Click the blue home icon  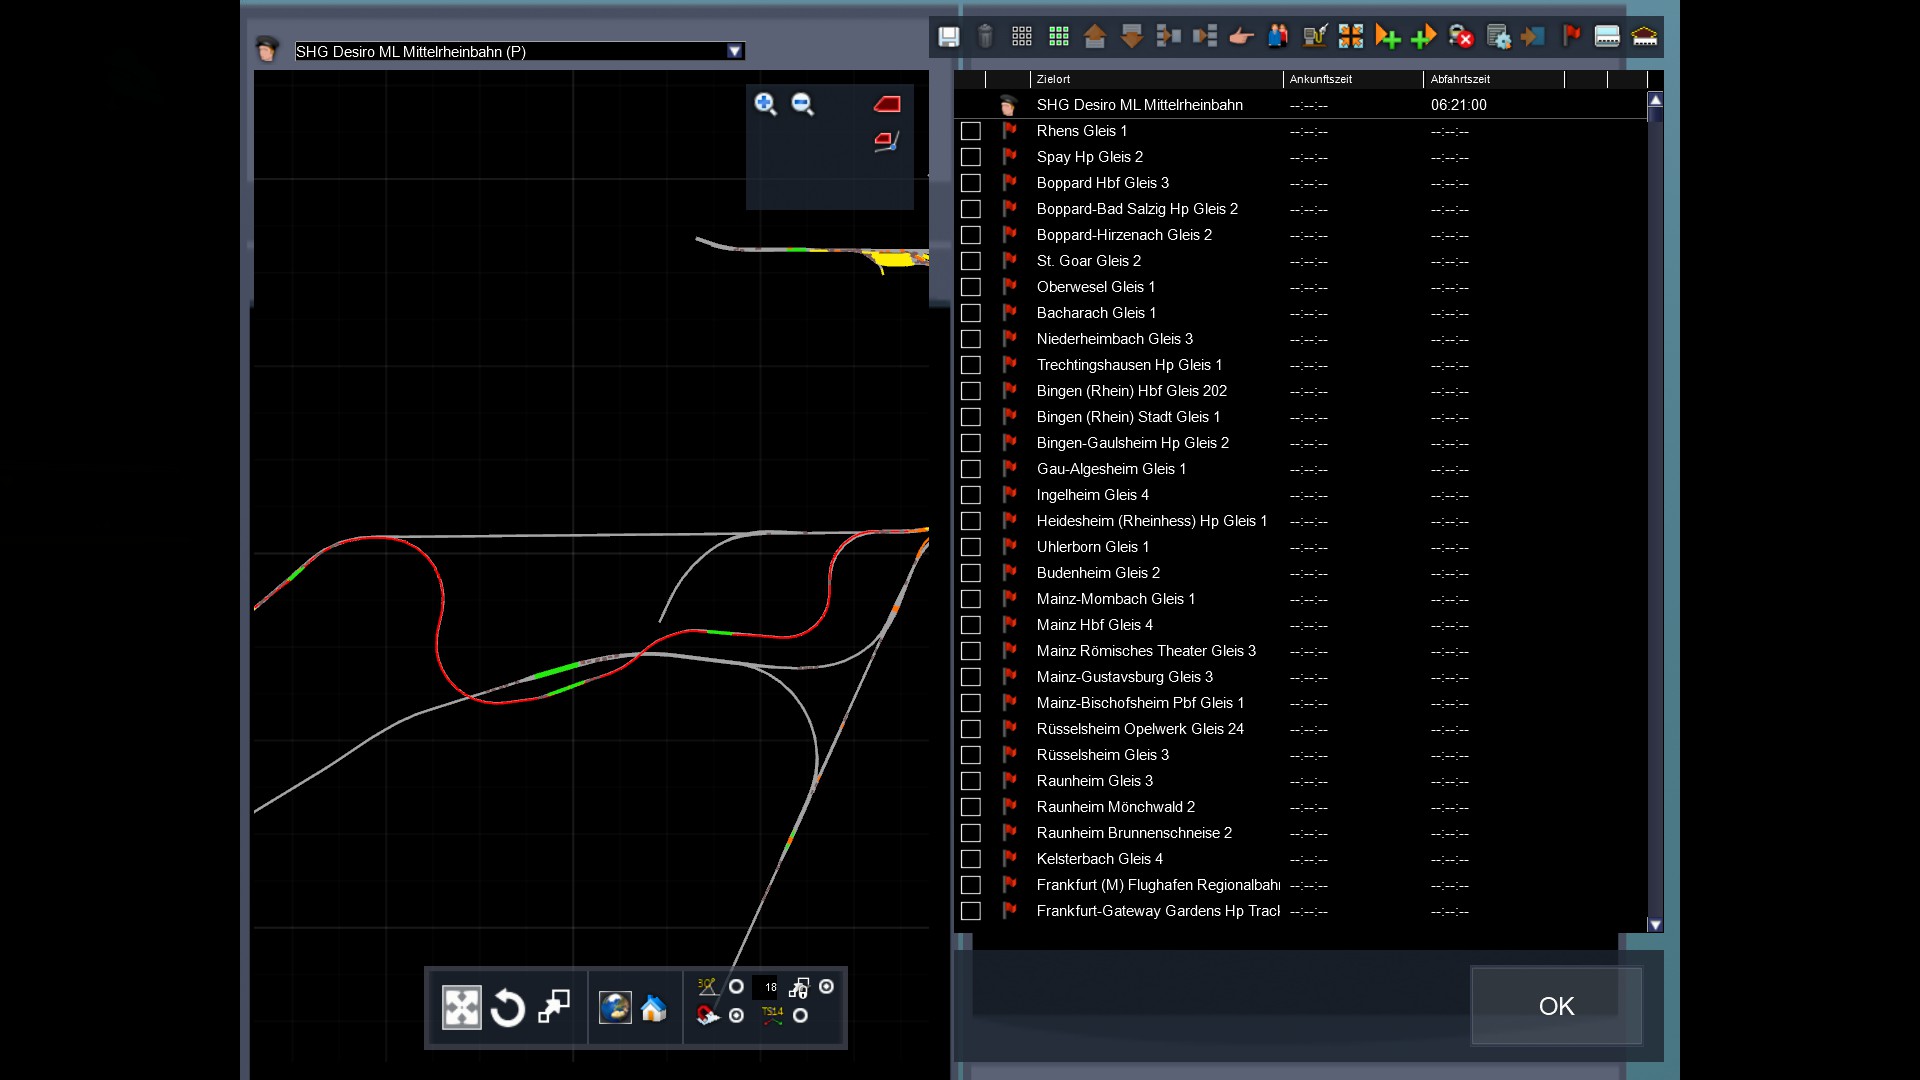654,1008
